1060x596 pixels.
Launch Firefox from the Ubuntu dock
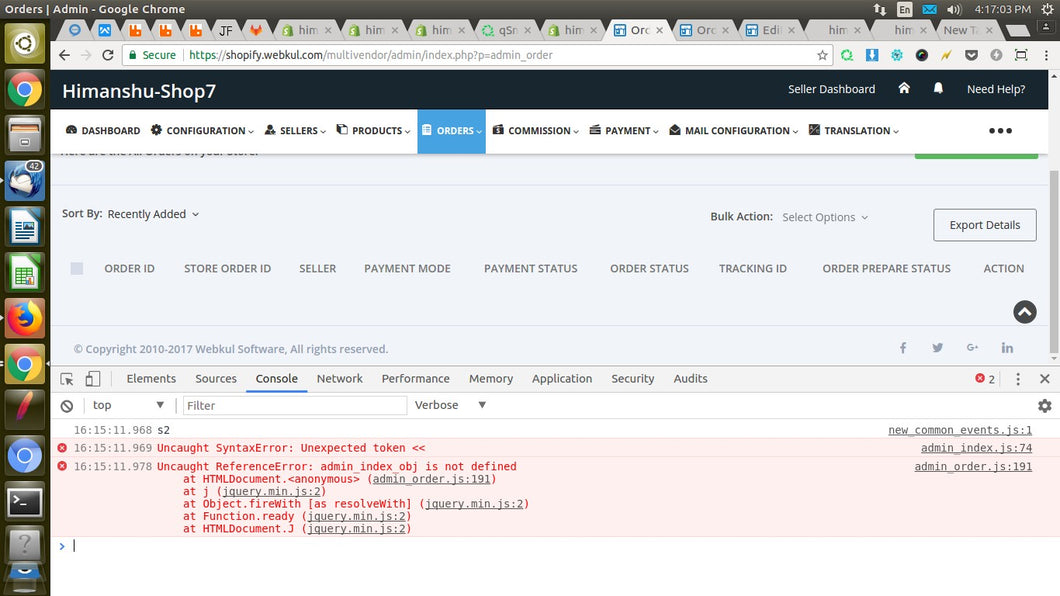coord(25,319)
